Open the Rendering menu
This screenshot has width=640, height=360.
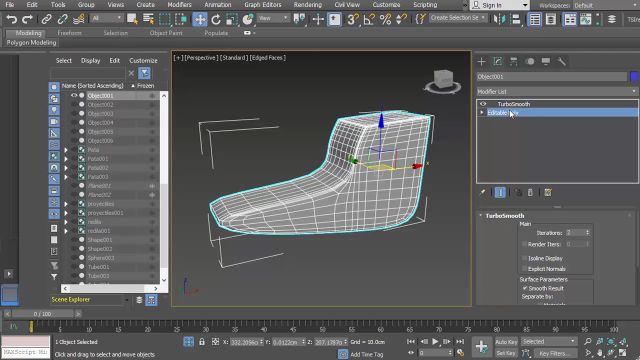click(x=307, y=5)
